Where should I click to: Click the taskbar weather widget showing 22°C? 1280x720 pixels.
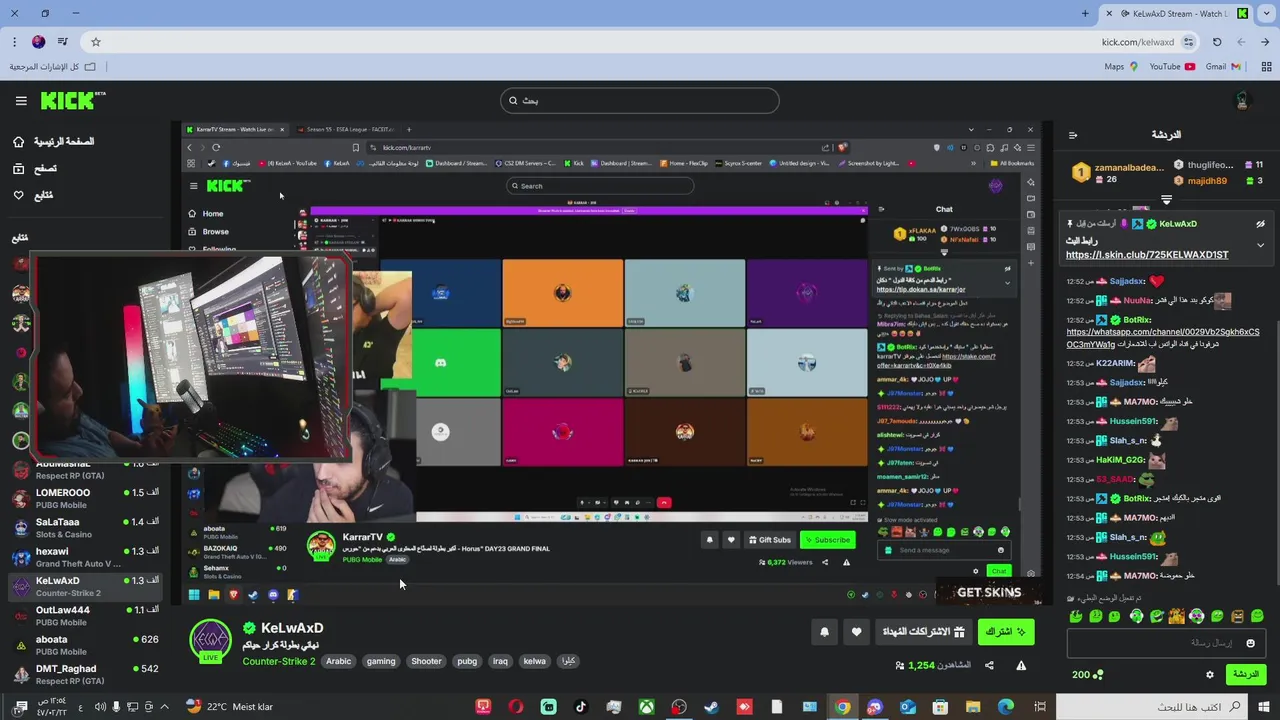229,707
